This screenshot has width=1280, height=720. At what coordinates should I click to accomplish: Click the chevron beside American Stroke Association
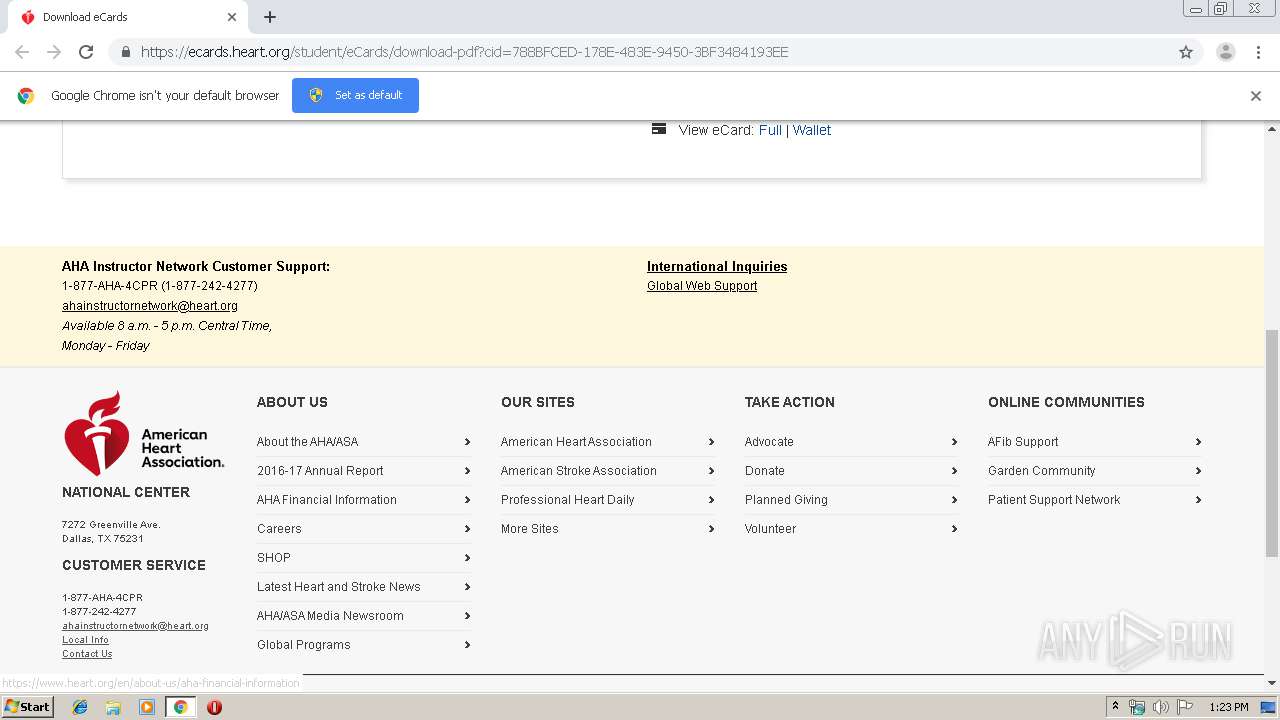click(711, 471)
